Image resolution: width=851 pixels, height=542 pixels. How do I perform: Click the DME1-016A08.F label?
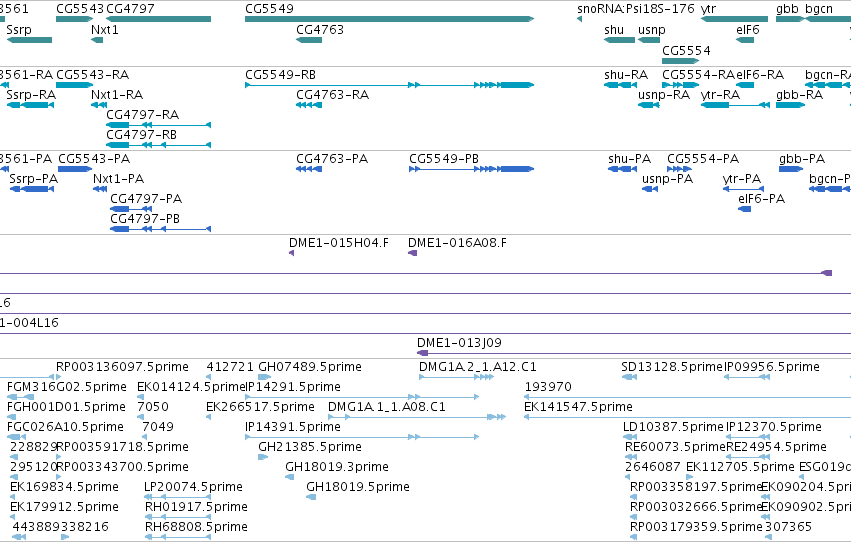click(457, 243)
